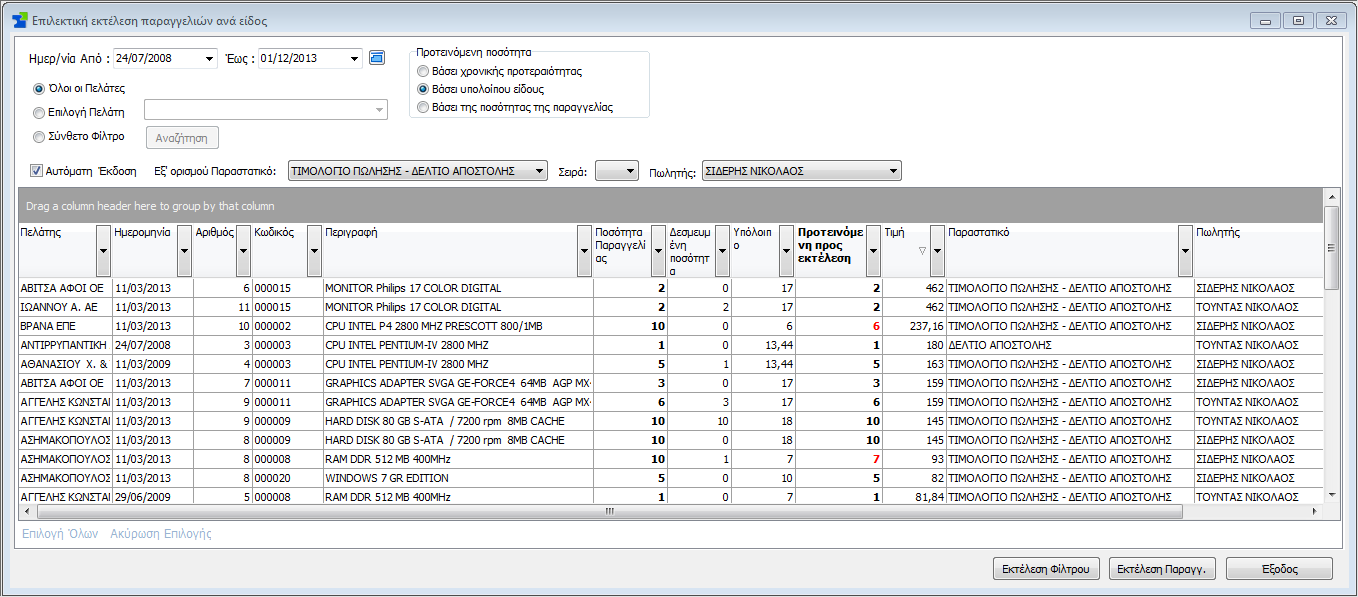
Task: Open the Ημερ/νία Από date dropdown
Action: tap(209, 59)
